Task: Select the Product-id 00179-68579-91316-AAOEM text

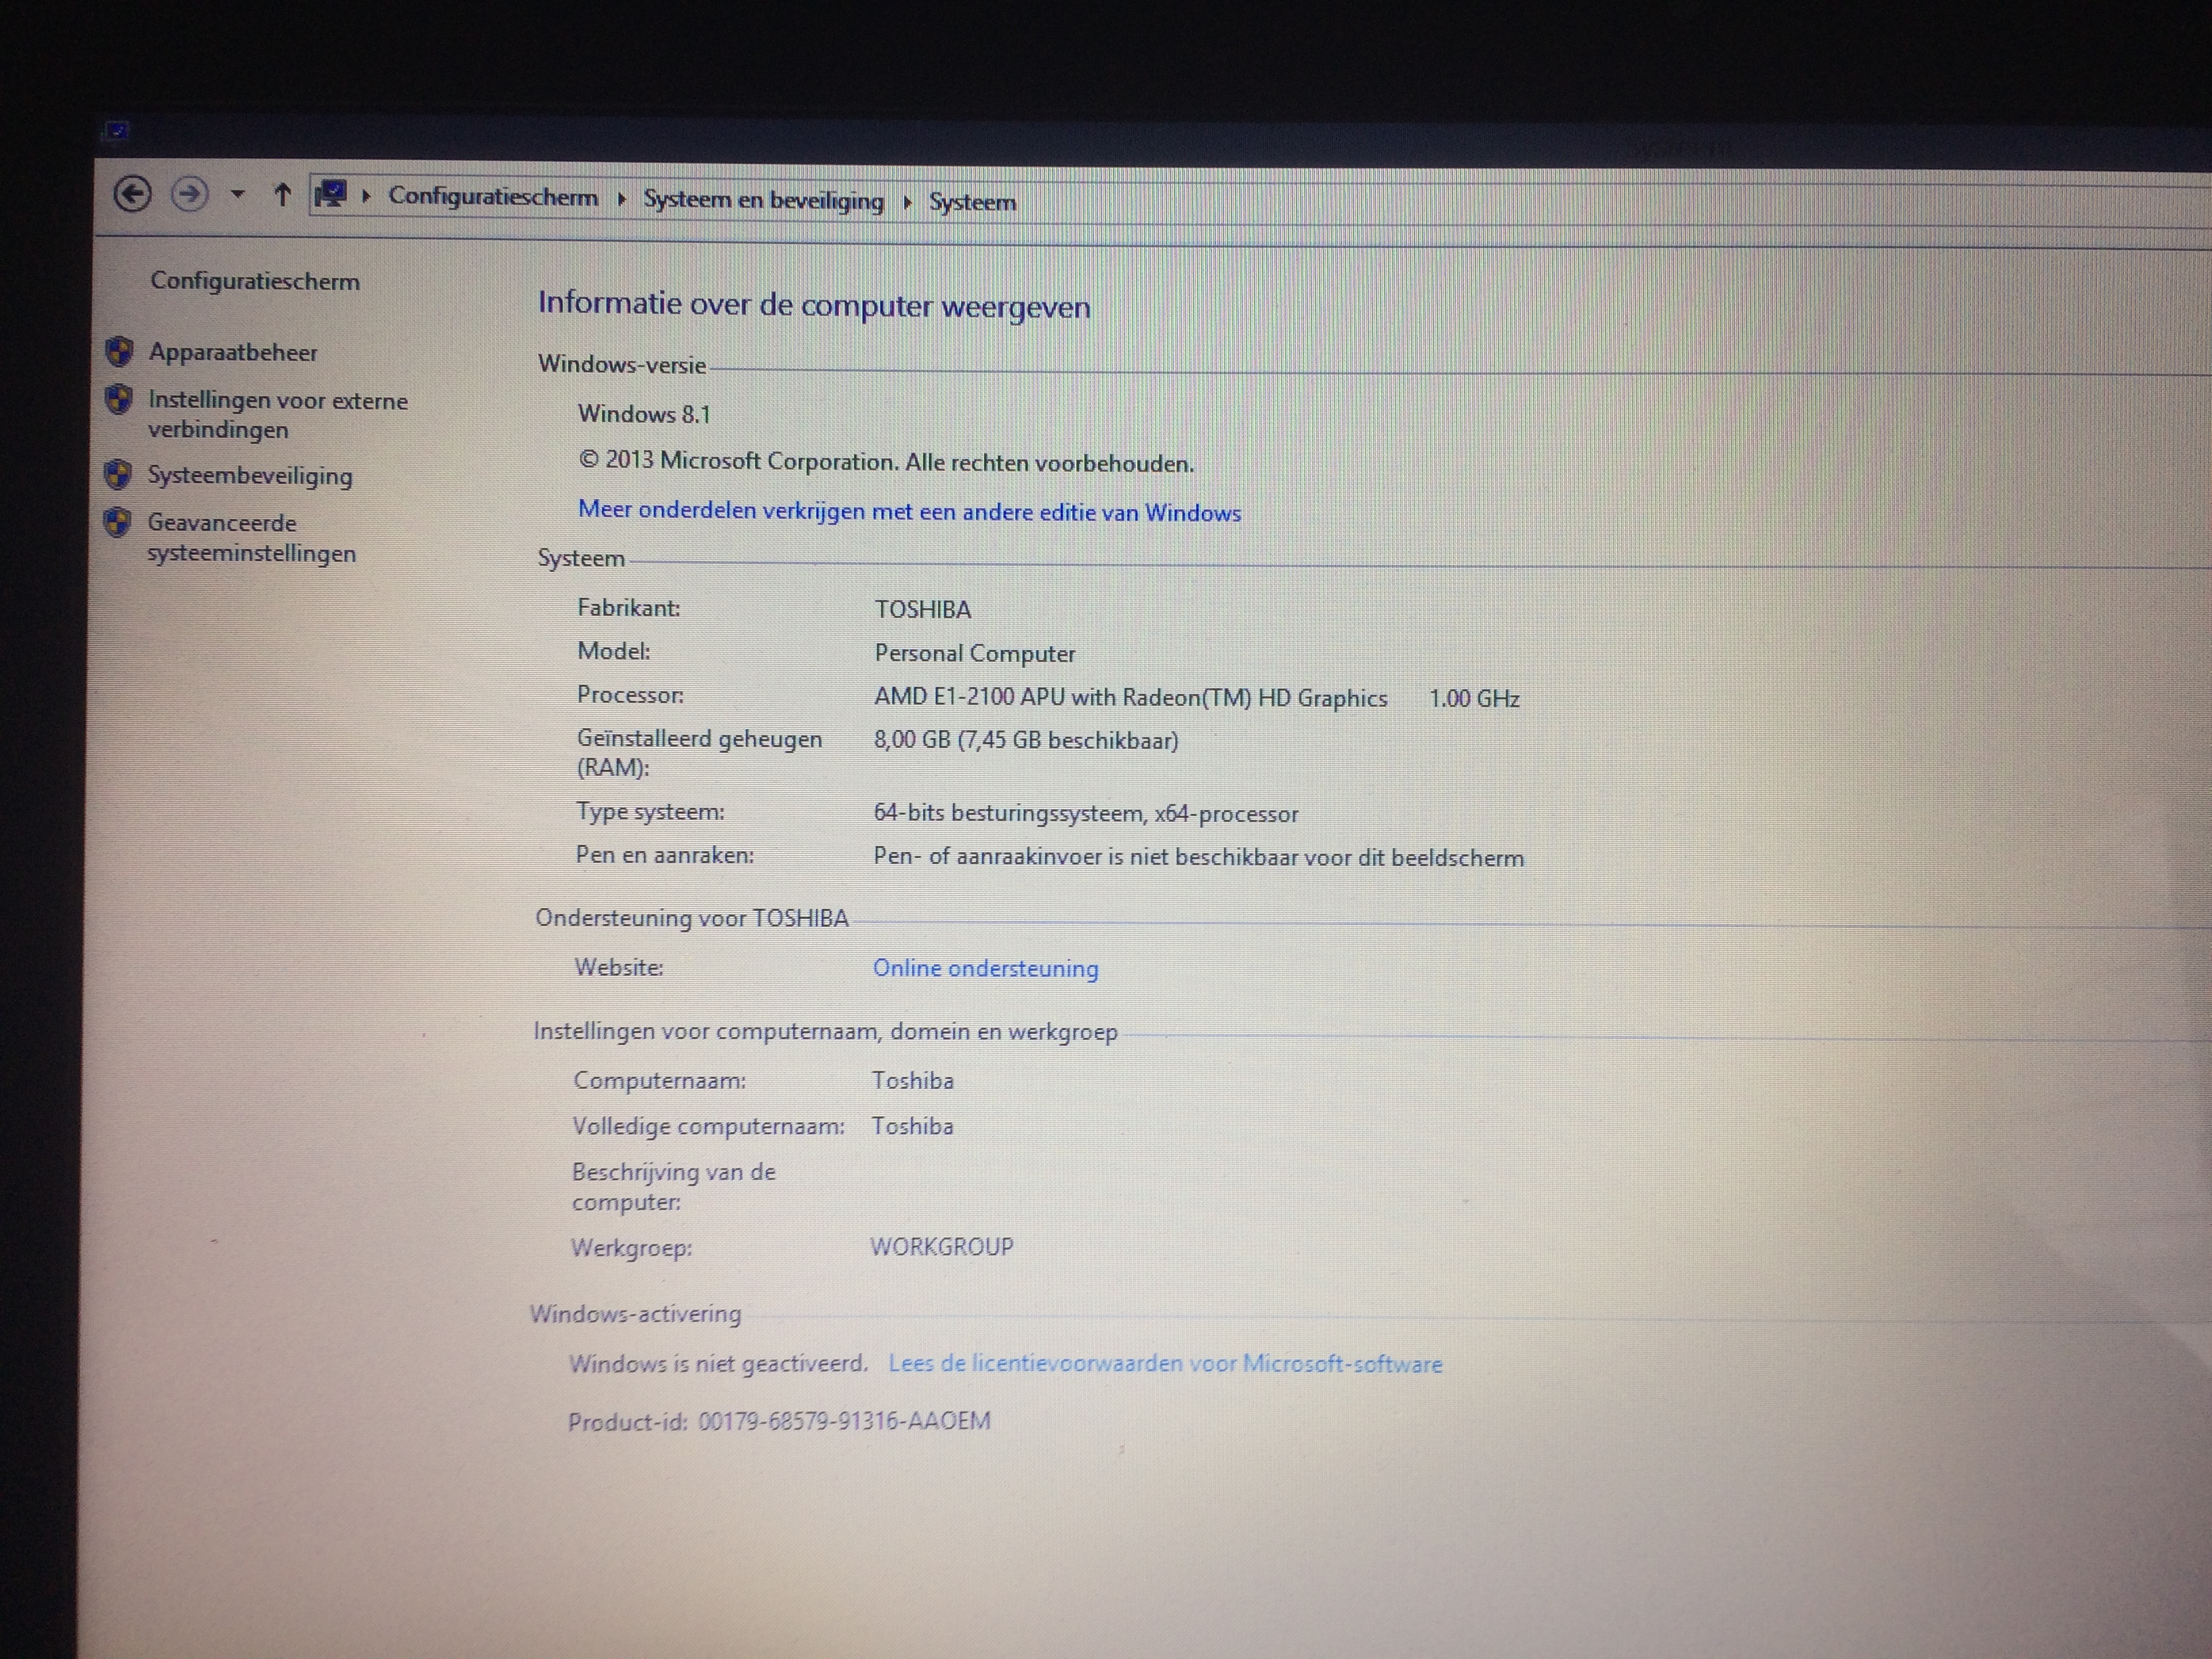Action: [x=779, y=1421]
